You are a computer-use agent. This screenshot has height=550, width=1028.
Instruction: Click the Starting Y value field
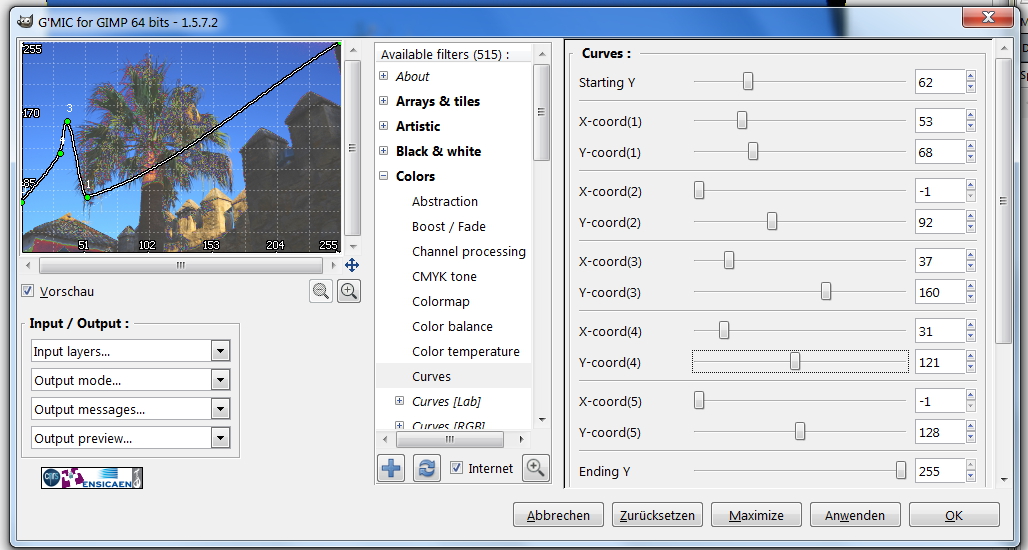[940, 82]
